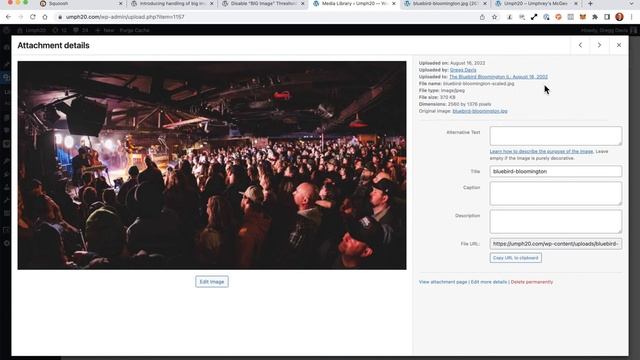Close the Squoosh tab
640x360 pixels.
click(120, 4)
